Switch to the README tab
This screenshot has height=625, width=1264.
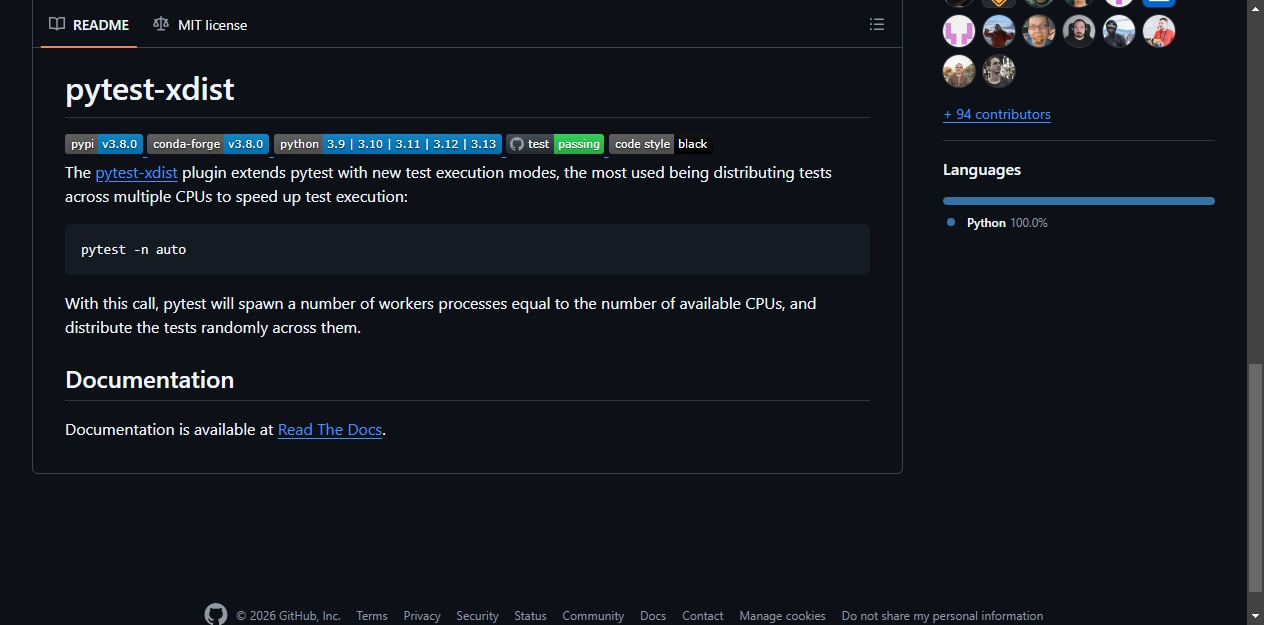click(89, 24)
